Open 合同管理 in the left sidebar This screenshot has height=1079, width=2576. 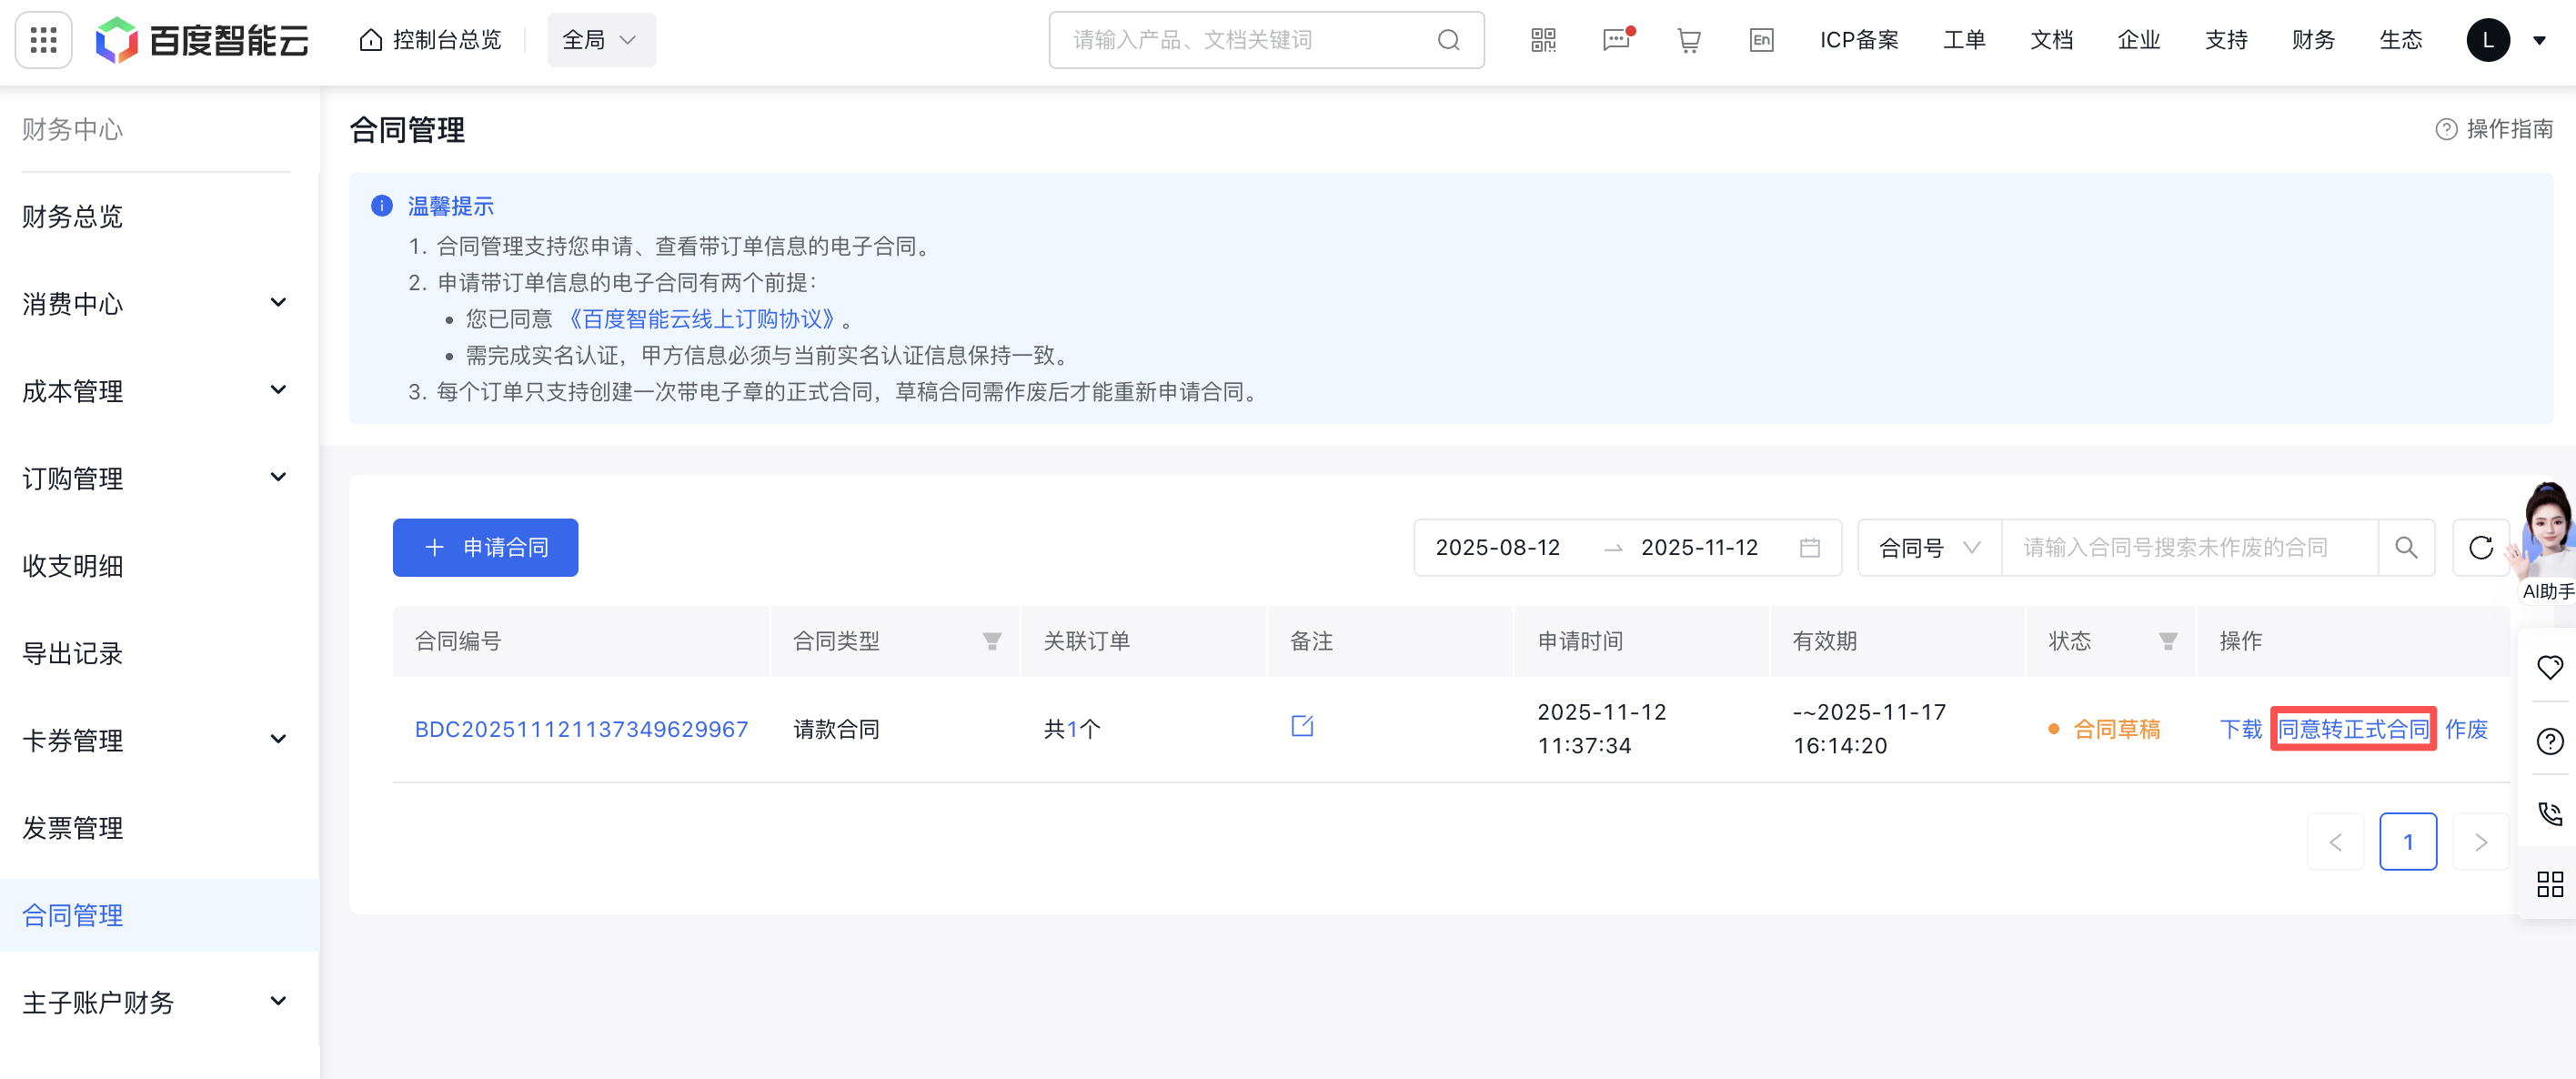pyautogui.click(x=72, y=915)
